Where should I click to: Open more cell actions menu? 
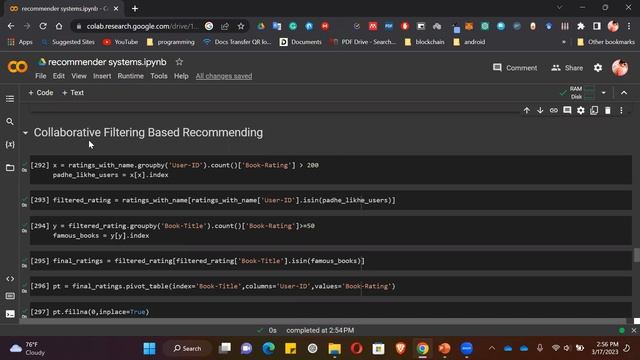click(x=621, y=110)
